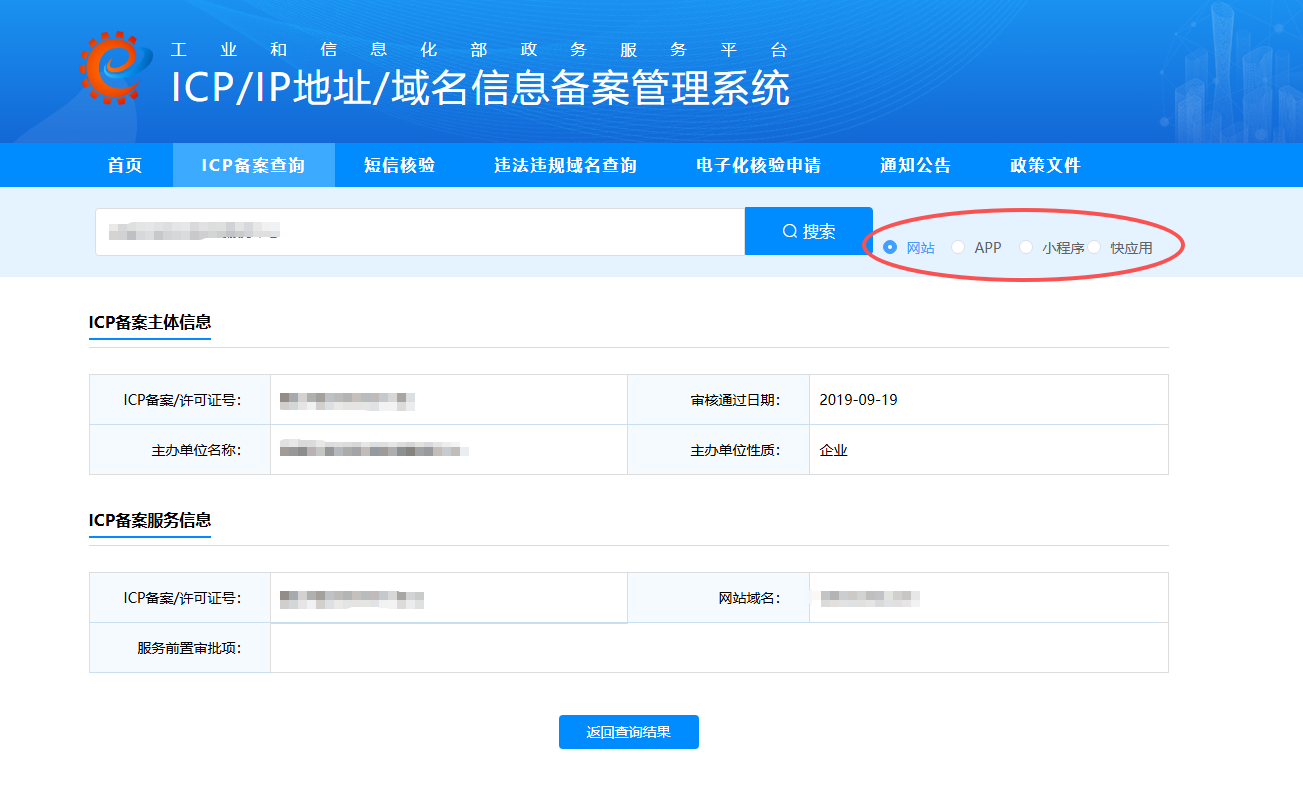Select the 网站 radio button

pyautogui.click(x=890, y=247)
